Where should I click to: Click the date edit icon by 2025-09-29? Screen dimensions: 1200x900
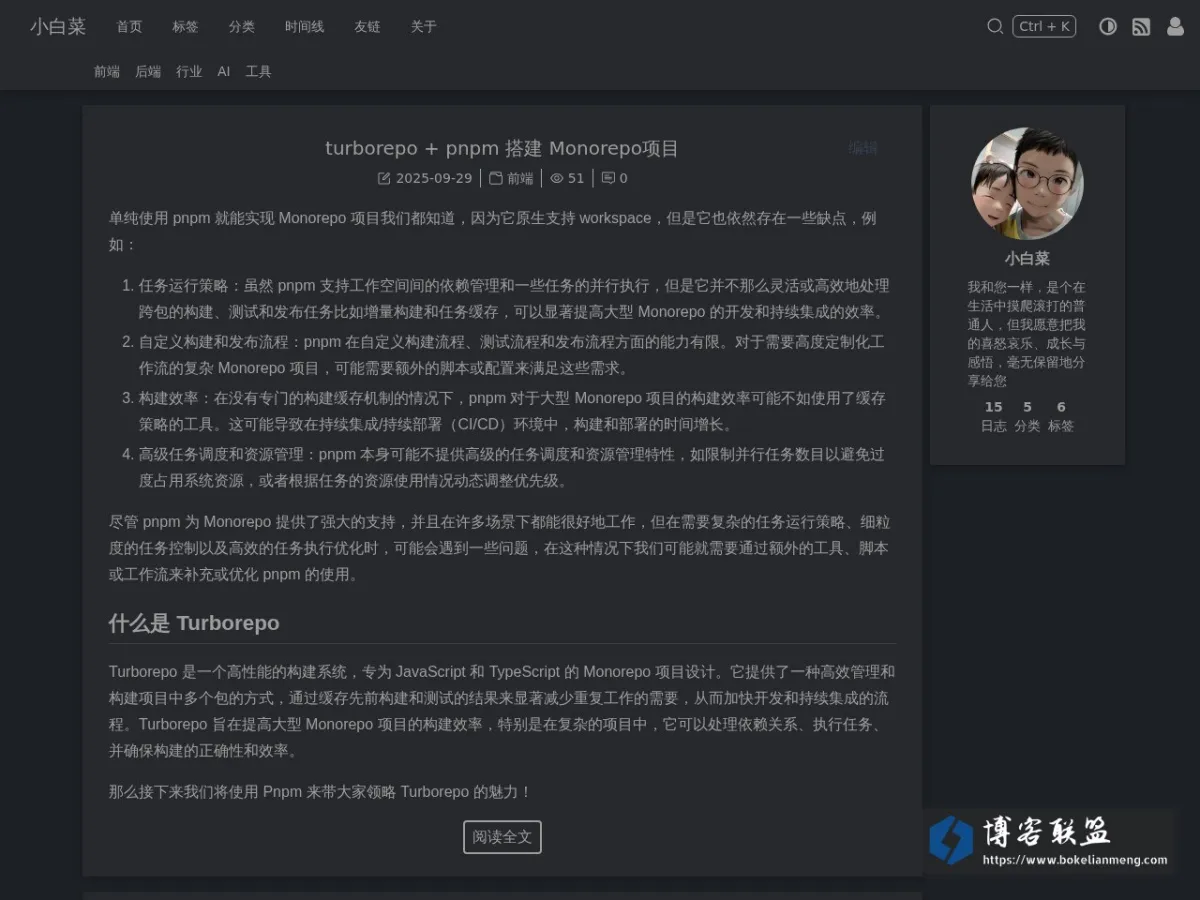384,178
